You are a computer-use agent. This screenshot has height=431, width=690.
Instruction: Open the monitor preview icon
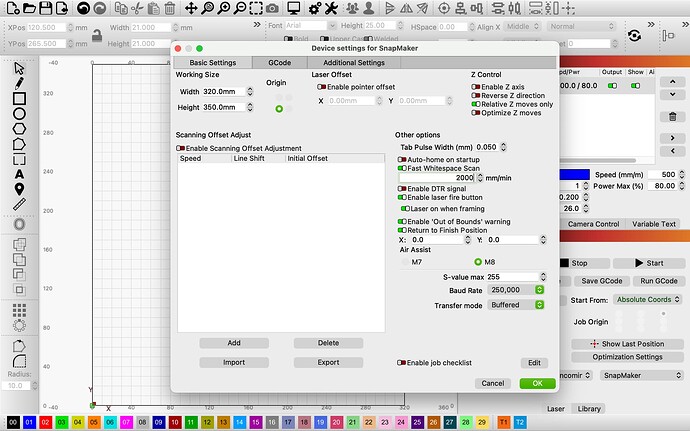coord(294,8)
